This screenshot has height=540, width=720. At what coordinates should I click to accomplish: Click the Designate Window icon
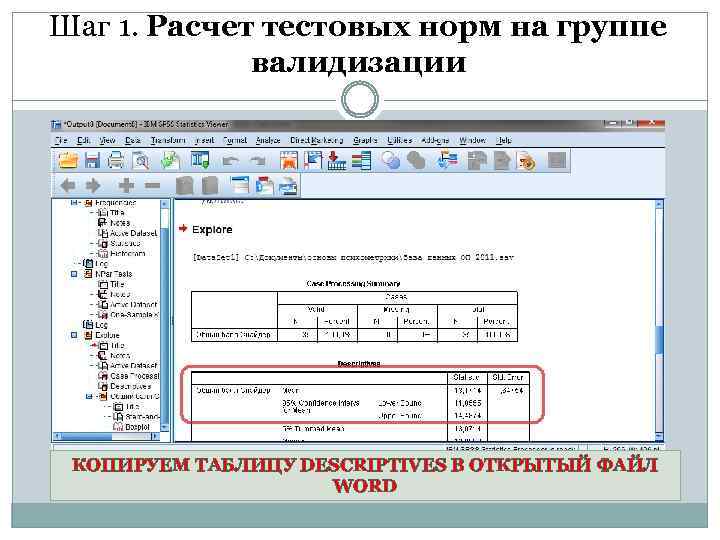[x=527, y=162]
